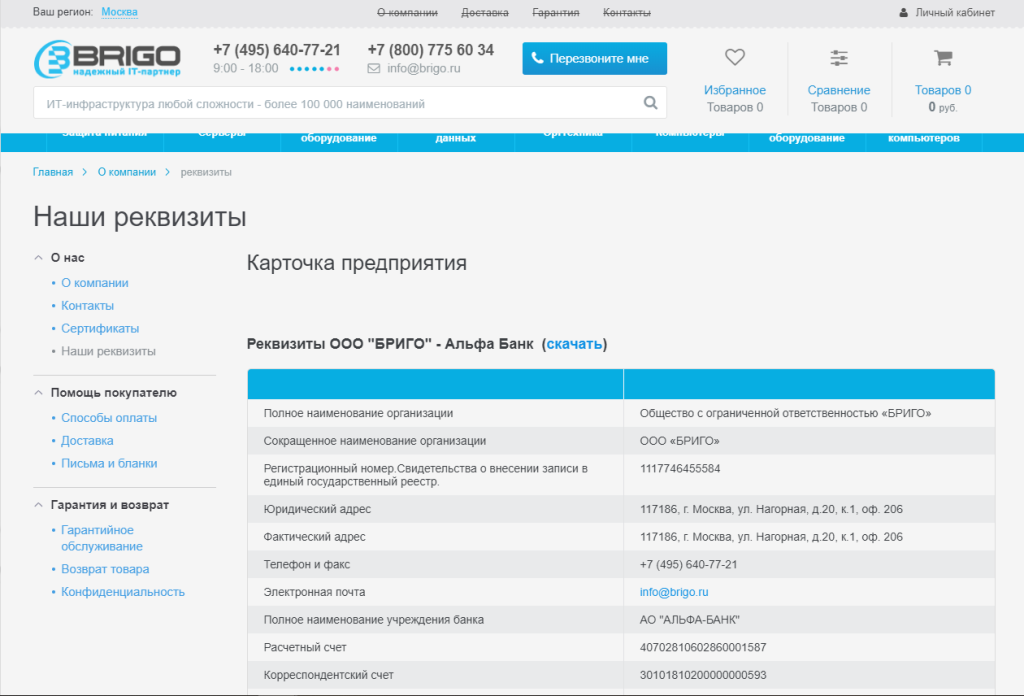
Task: Click the Товаров 0 cart link
Action: 943,90
